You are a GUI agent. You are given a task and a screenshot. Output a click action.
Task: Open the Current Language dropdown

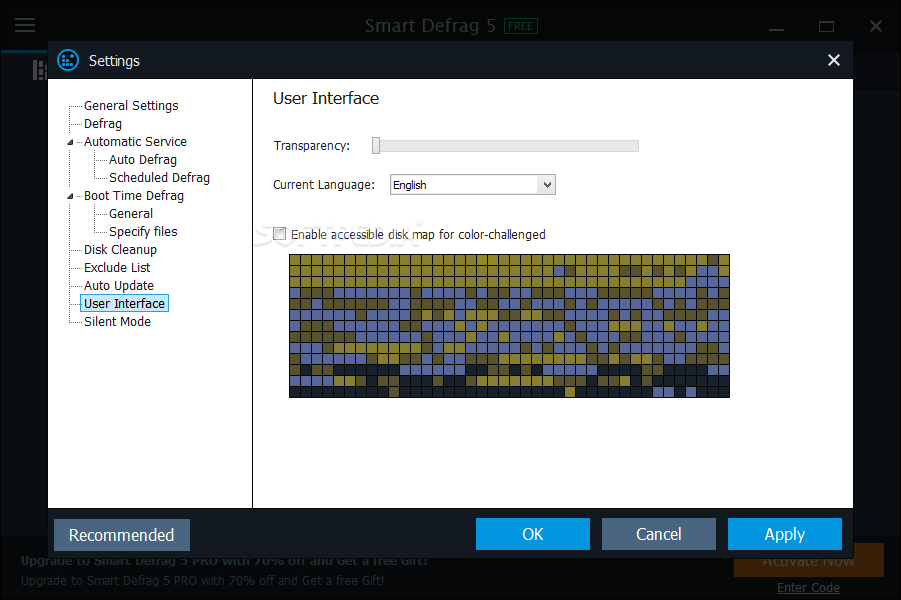[x=472, y=184]
